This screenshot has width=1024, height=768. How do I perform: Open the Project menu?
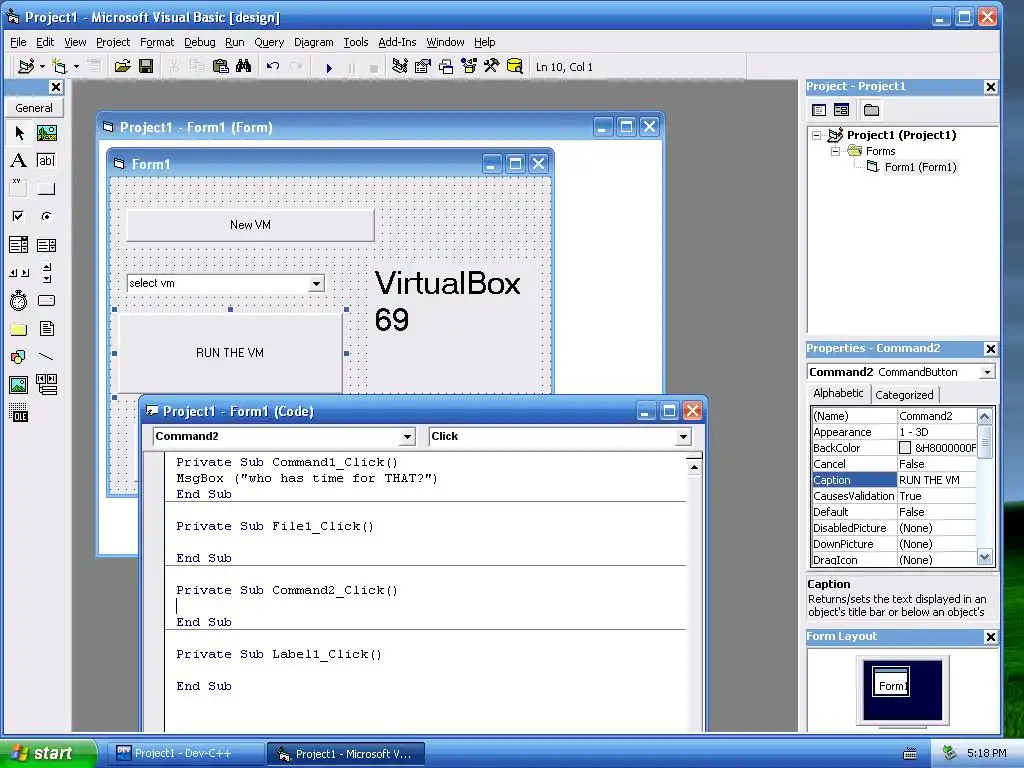[113, 42]
